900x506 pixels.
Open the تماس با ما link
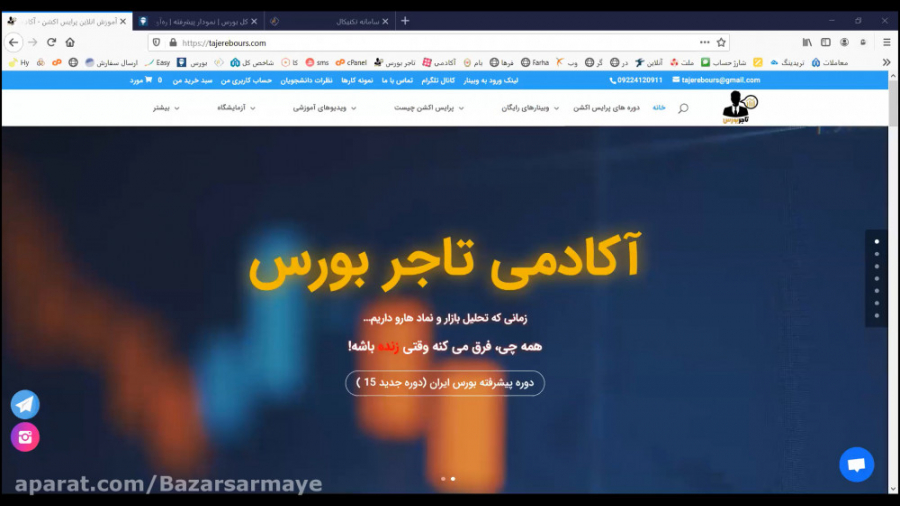[x=397, y=80]
